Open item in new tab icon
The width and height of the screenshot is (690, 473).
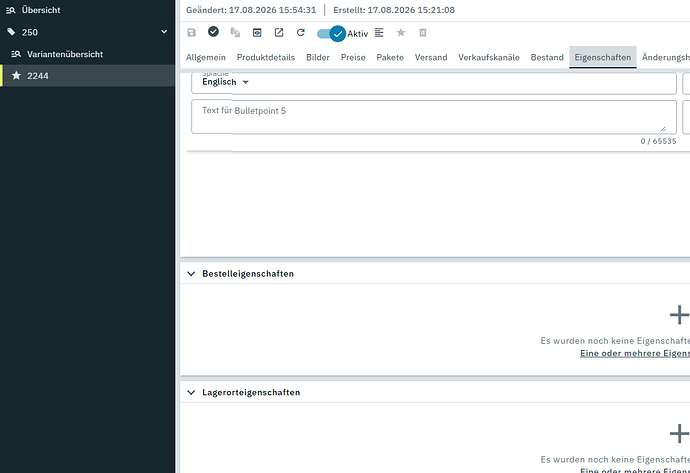279,33
